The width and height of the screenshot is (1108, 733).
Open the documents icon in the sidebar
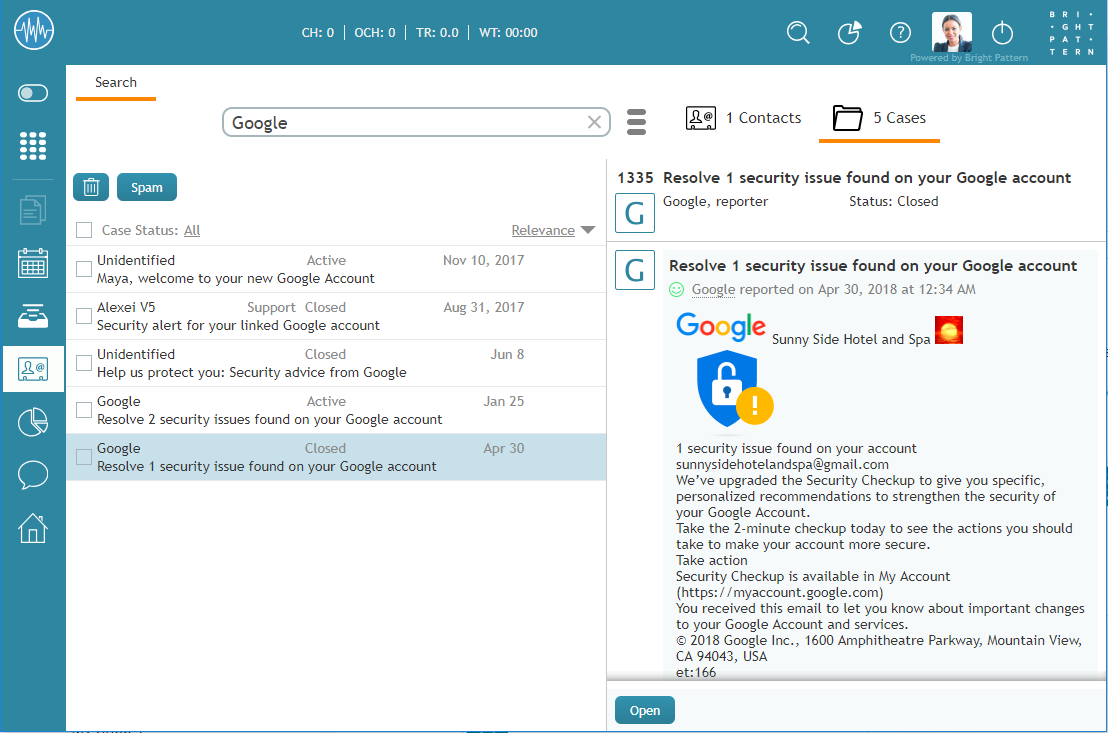[x=33, y=210]
